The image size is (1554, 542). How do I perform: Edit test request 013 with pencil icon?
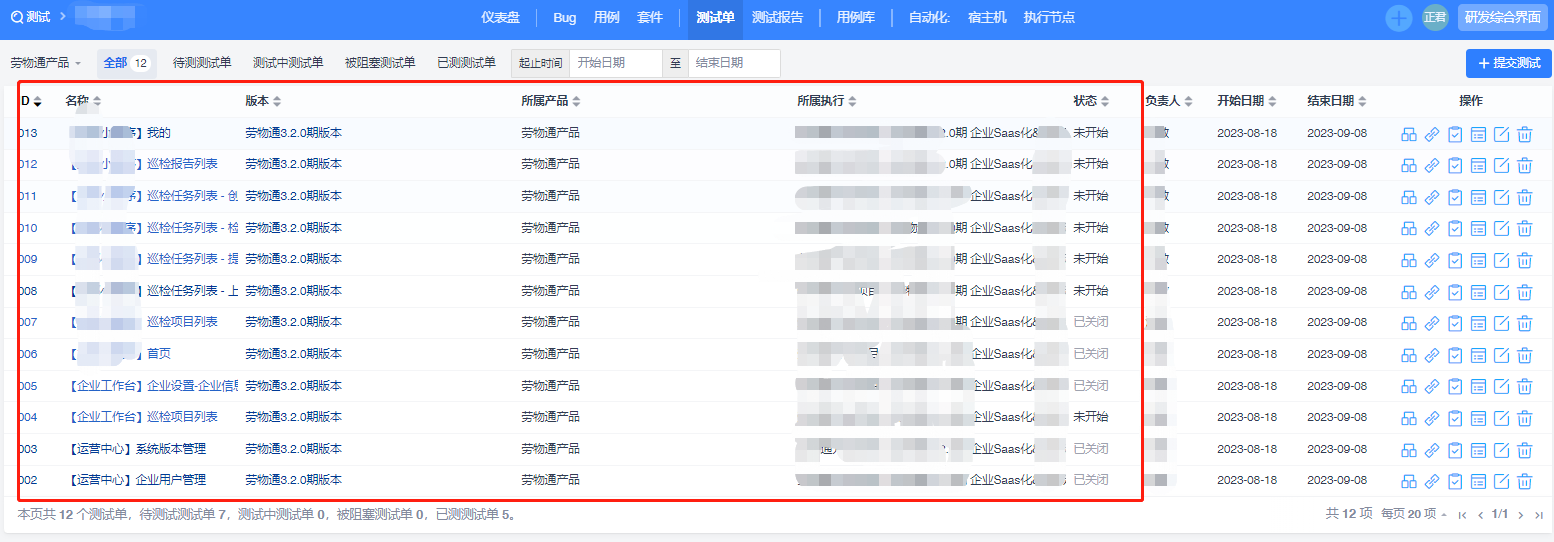point(1501,134)
